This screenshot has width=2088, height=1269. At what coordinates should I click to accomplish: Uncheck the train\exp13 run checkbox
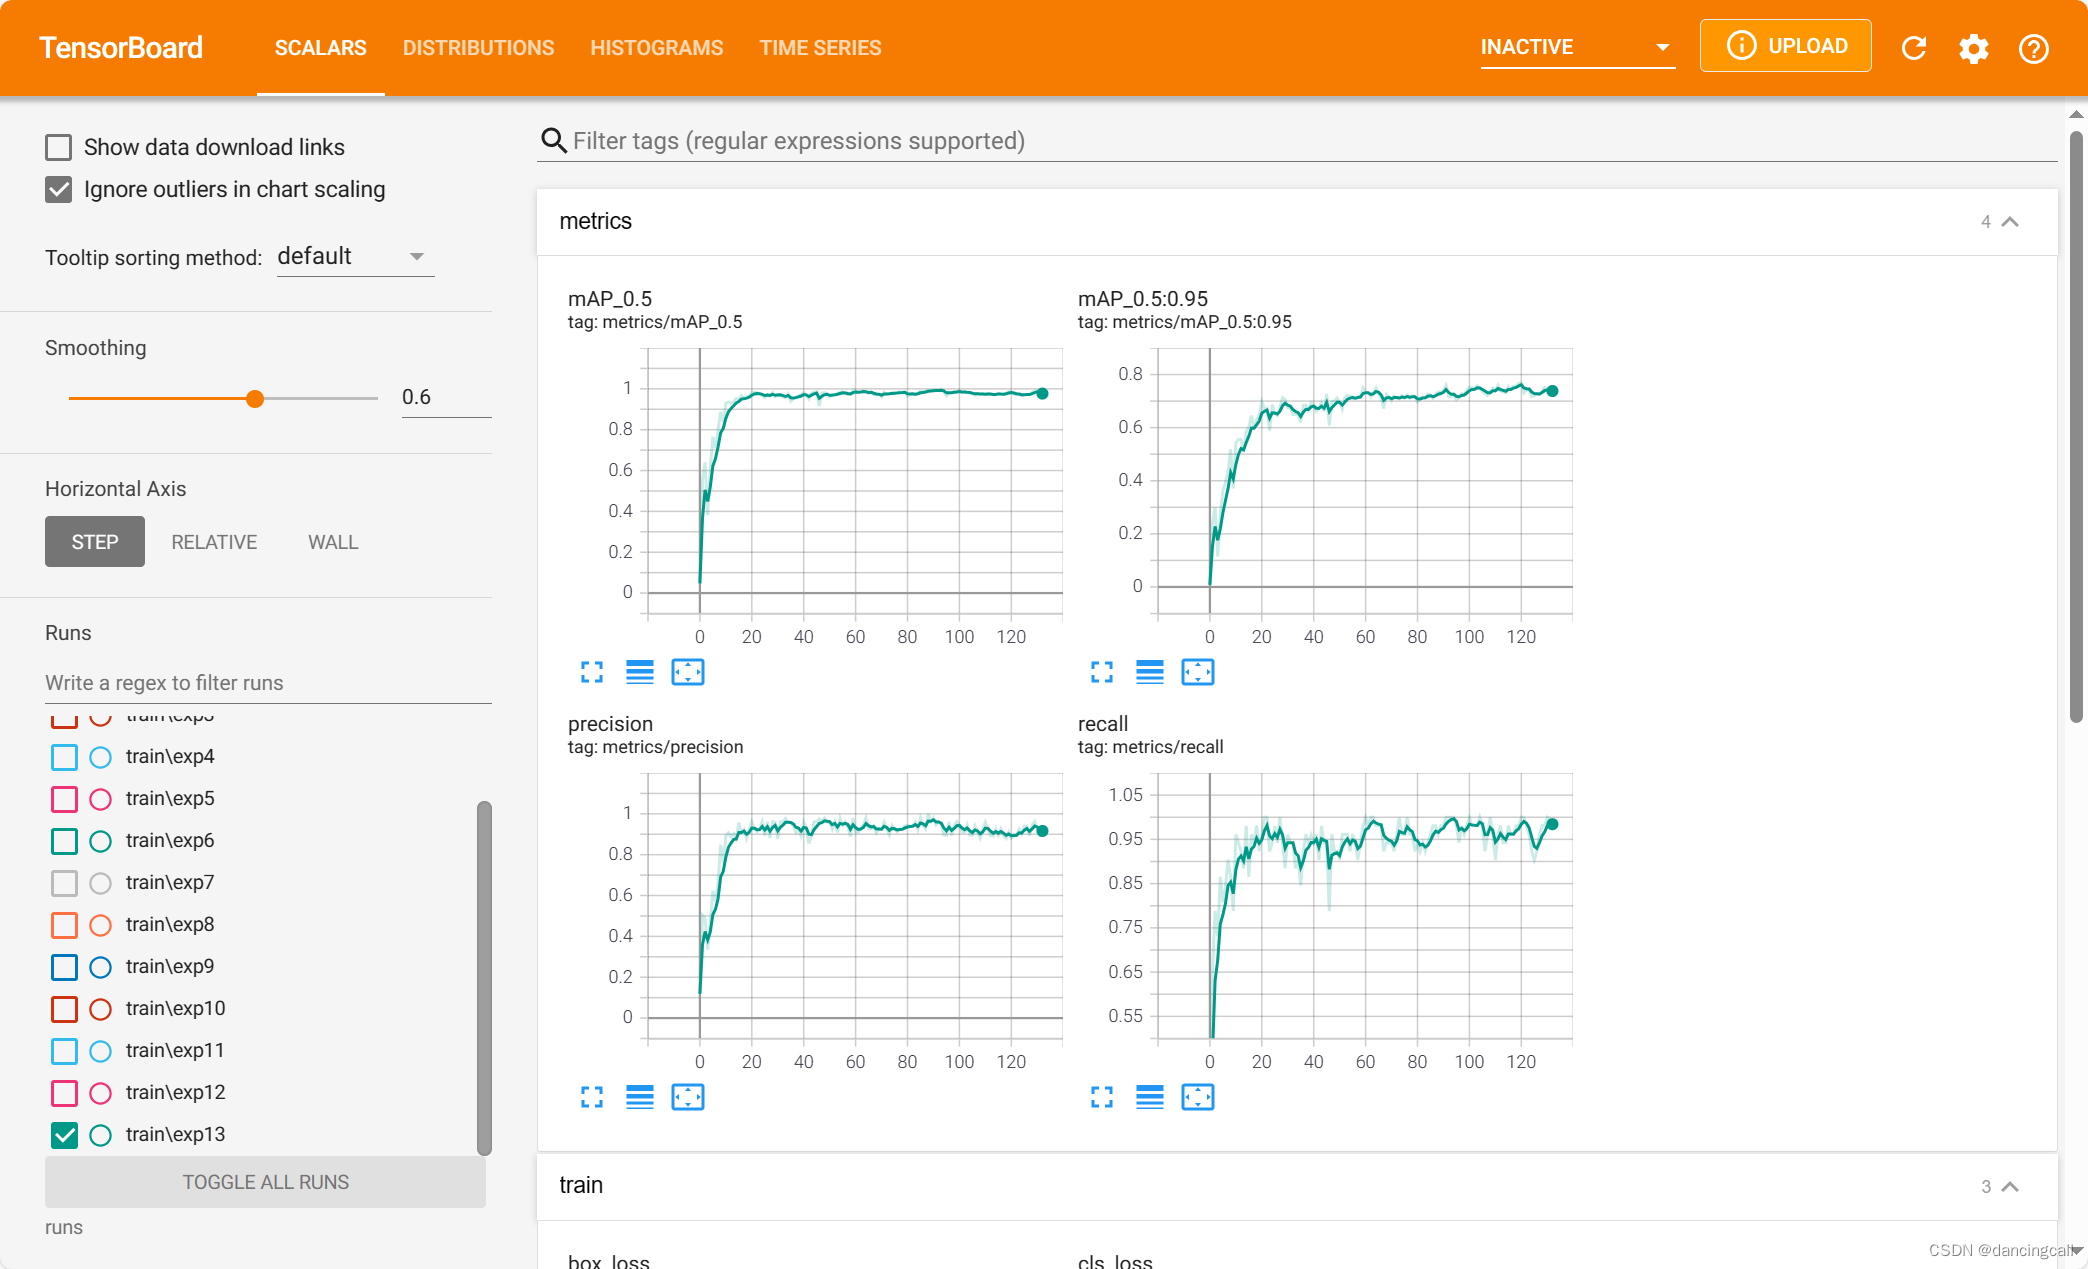[x=64, y=1135]
